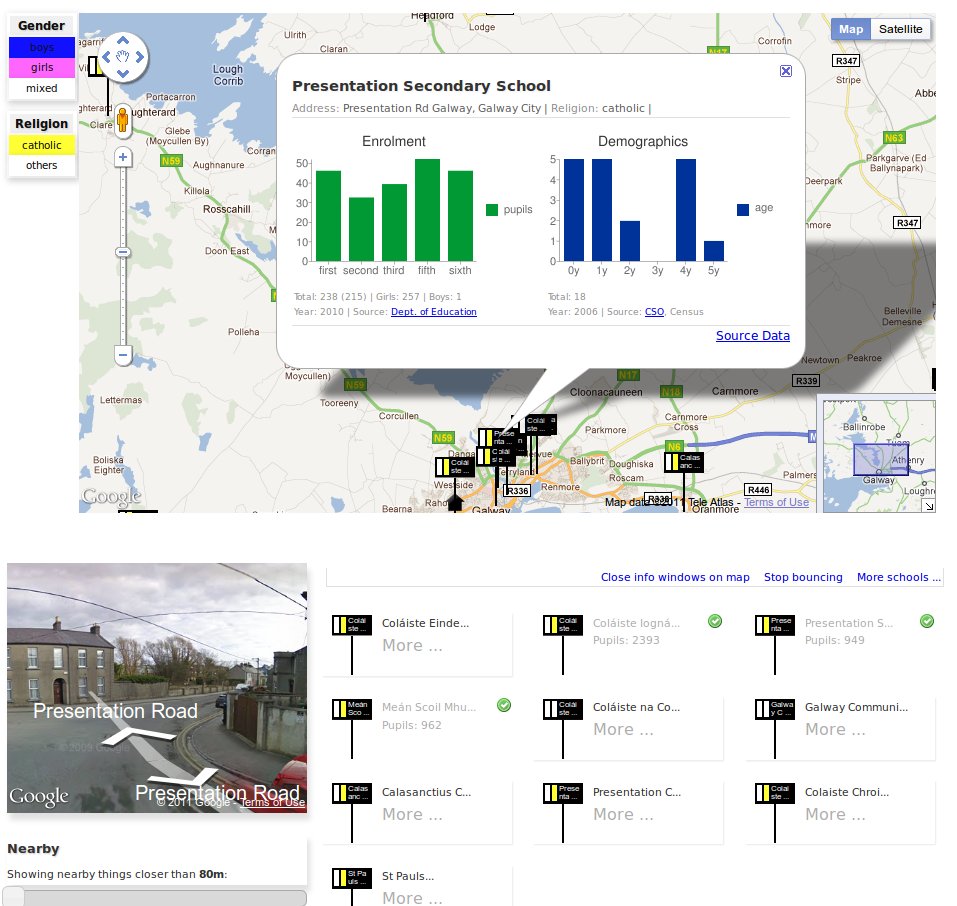
Task: Filter by girls in Gender legend
Action: click(x=42, y=67)
